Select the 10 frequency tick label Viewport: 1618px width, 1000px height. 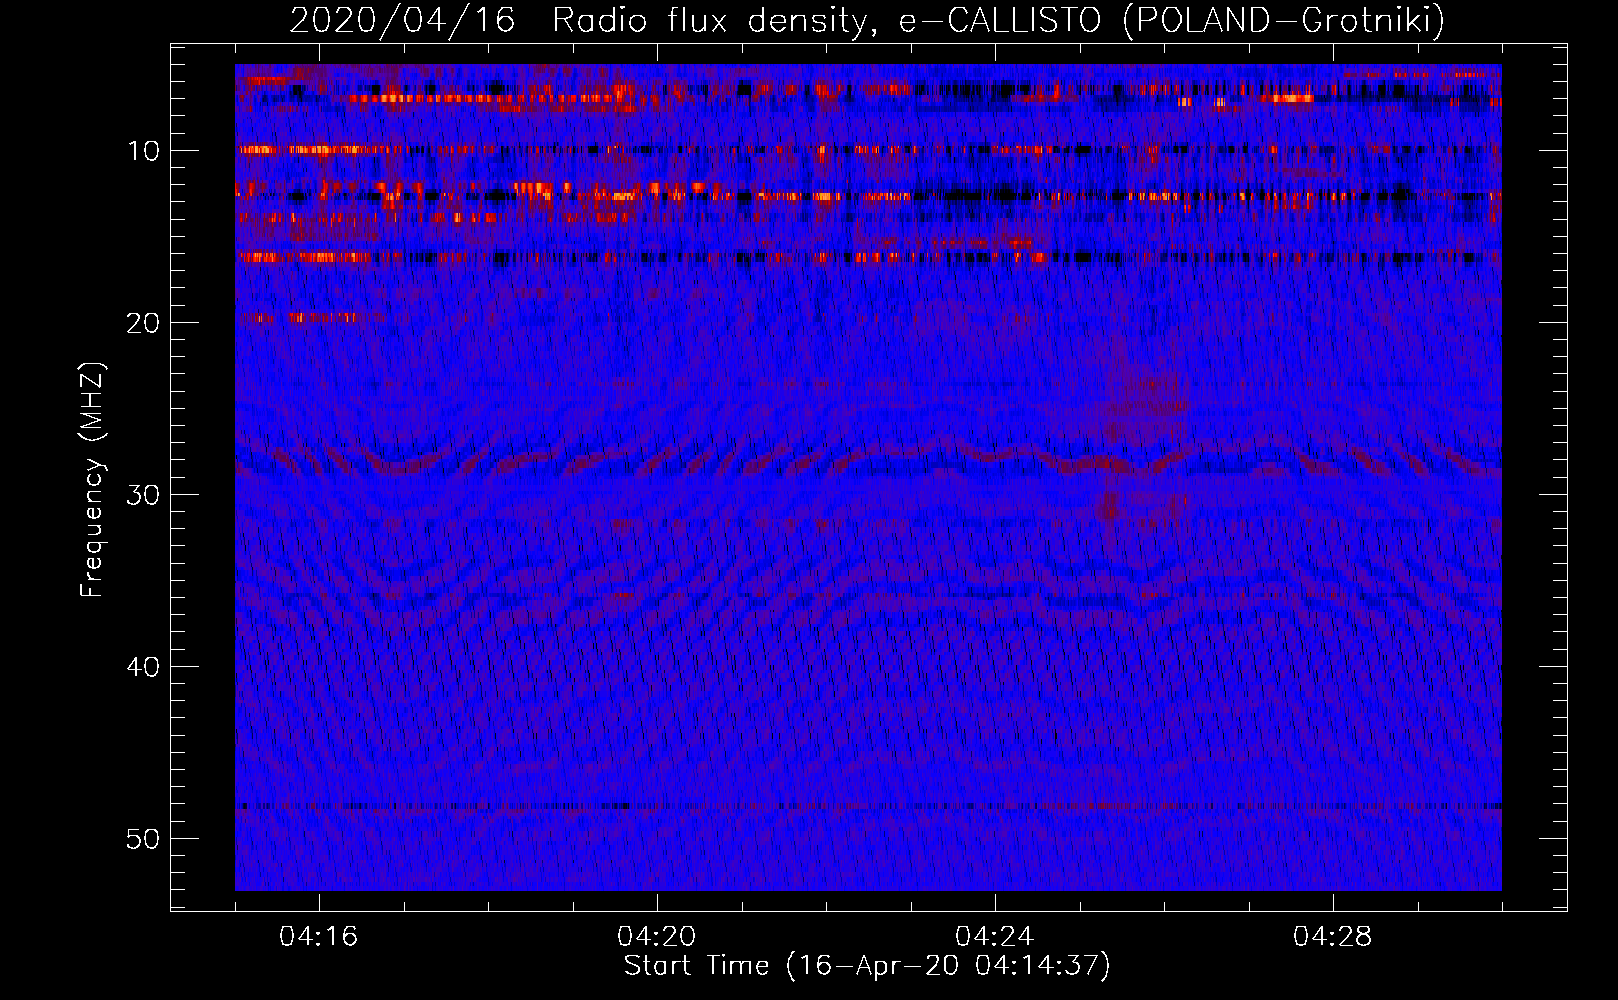[143, 151]
